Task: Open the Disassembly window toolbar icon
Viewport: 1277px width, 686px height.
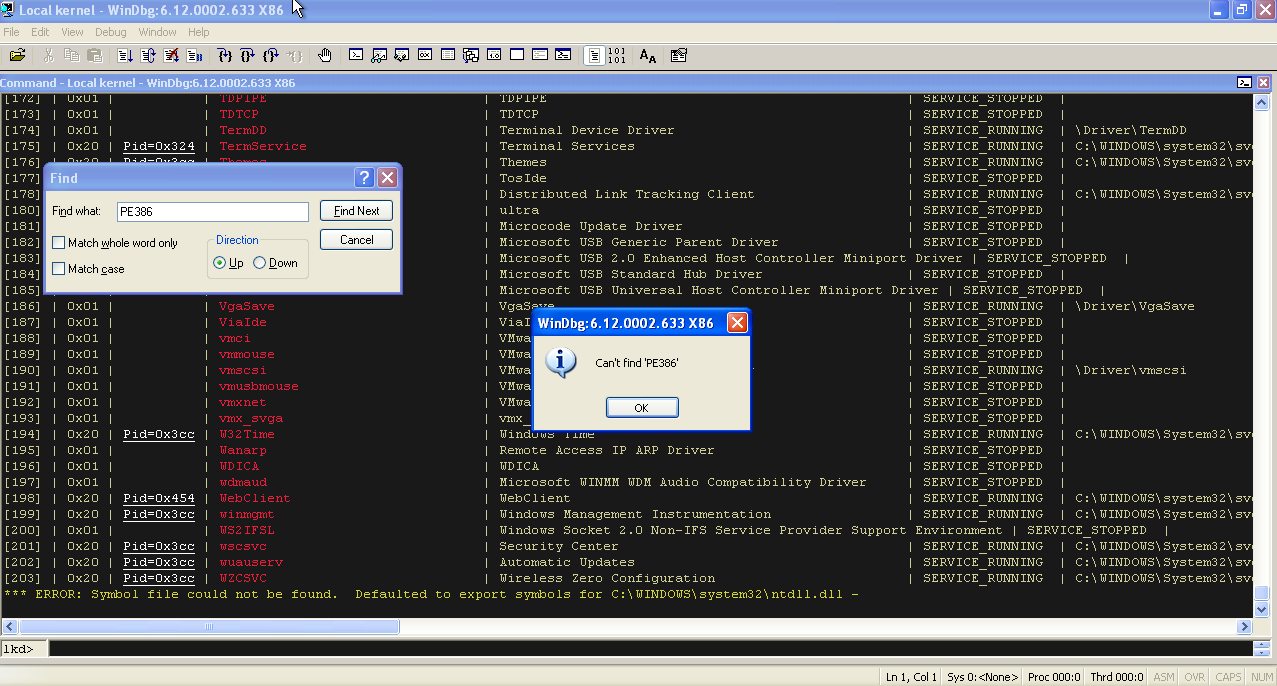Action: click(494, 55)
